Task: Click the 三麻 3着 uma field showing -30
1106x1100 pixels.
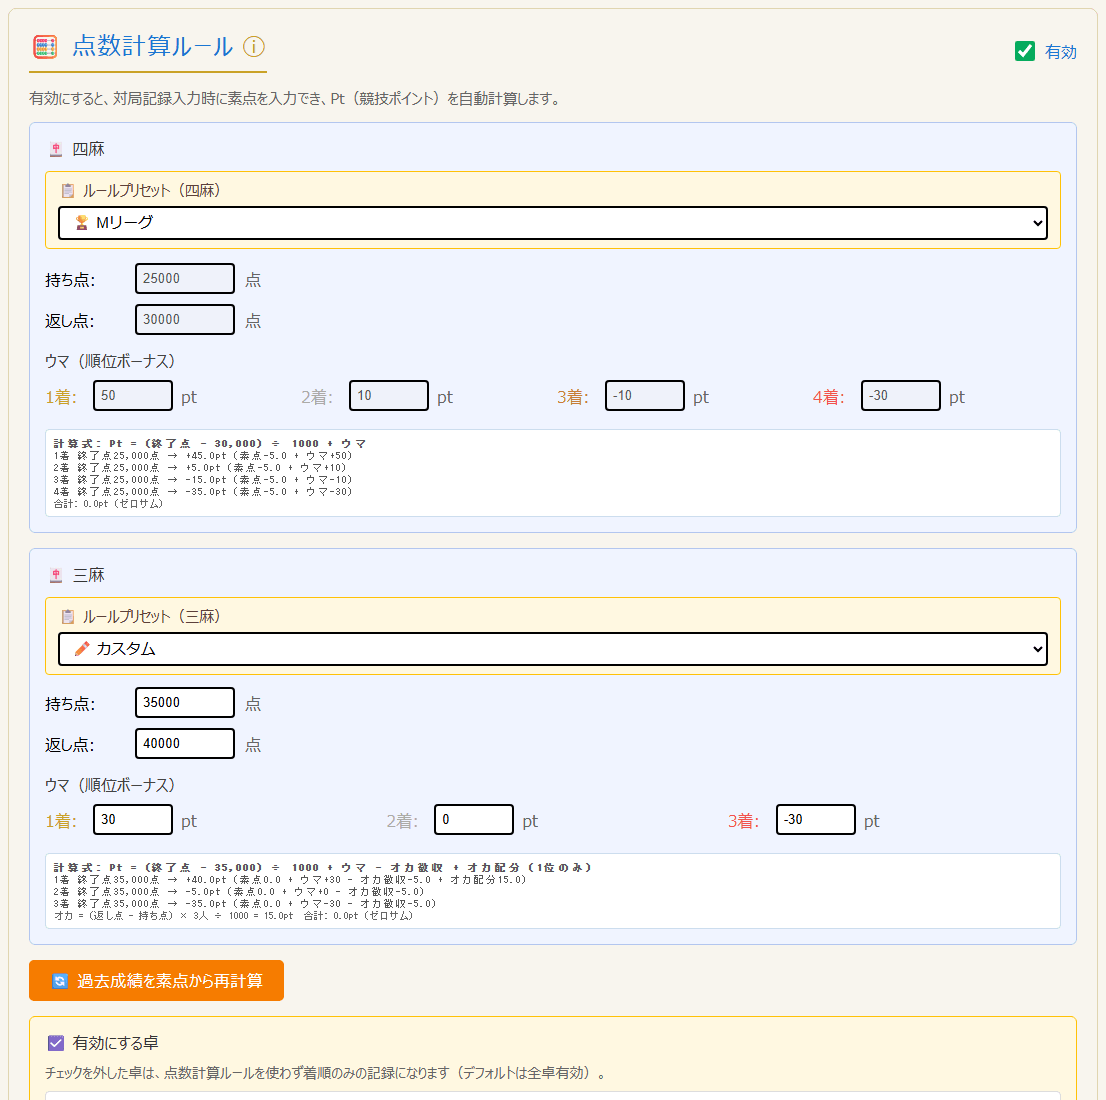Action: [x=816, y=820]
